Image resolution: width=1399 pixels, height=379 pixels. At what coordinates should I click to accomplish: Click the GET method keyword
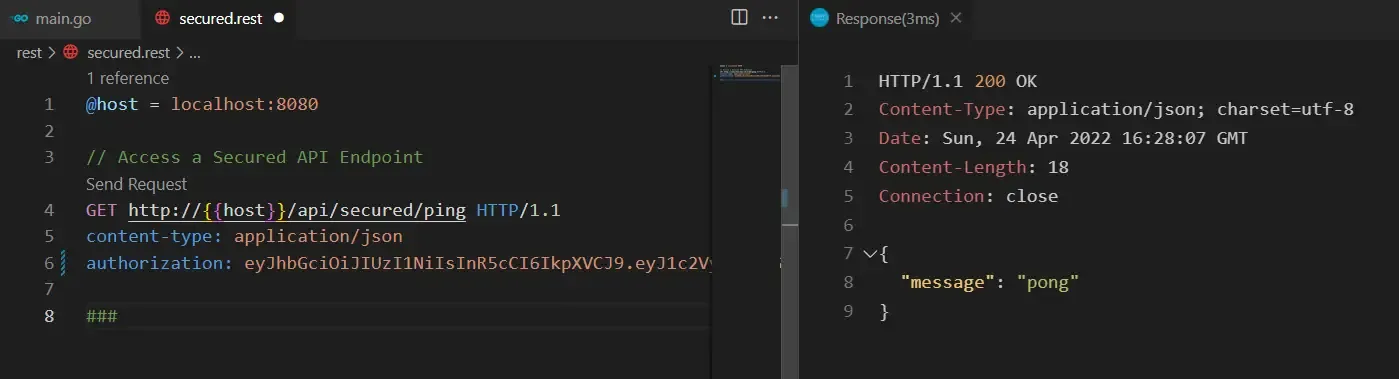102,210
